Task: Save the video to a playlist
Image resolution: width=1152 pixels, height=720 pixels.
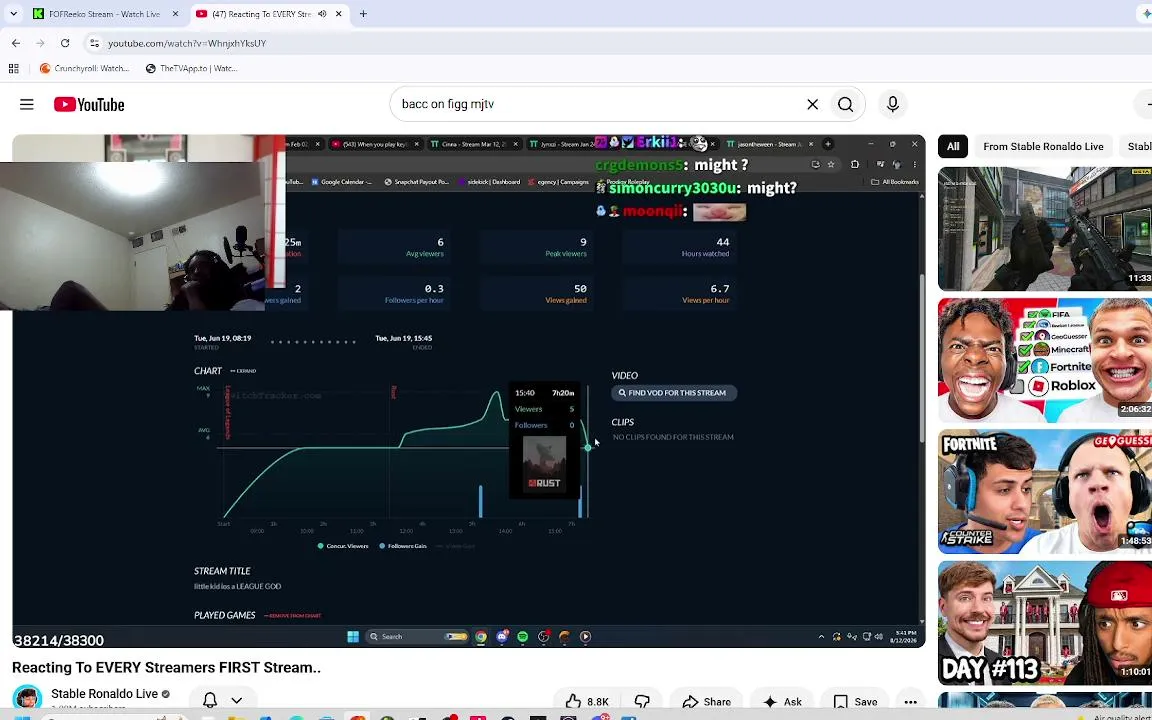Action: pyautogui.click(x=855, y=702)
